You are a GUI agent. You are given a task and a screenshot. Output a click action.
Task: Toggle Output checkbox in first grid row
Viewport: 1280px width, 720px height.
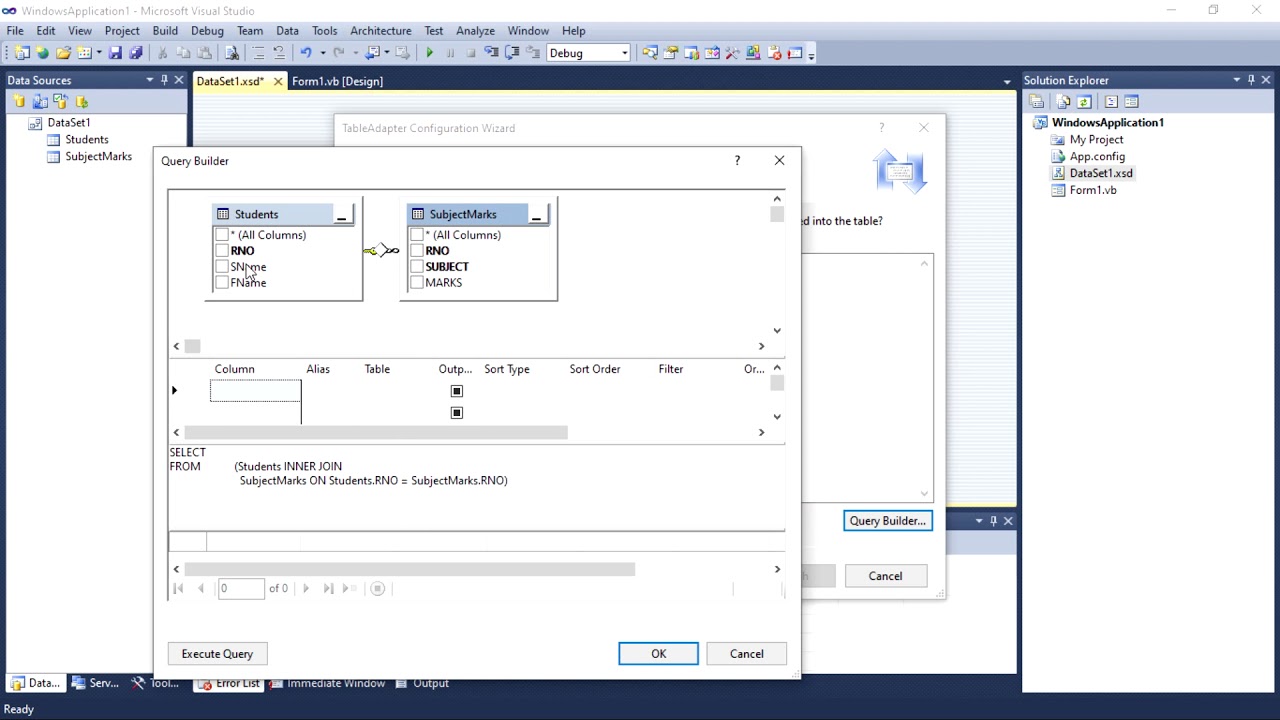tap(457, 391)
